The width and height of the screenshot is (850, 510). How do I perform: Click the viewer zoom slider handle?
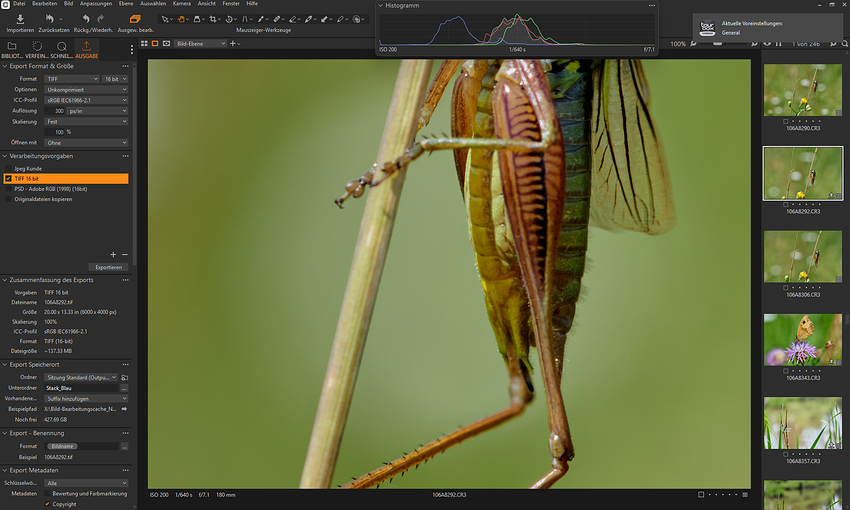(717, 43)
